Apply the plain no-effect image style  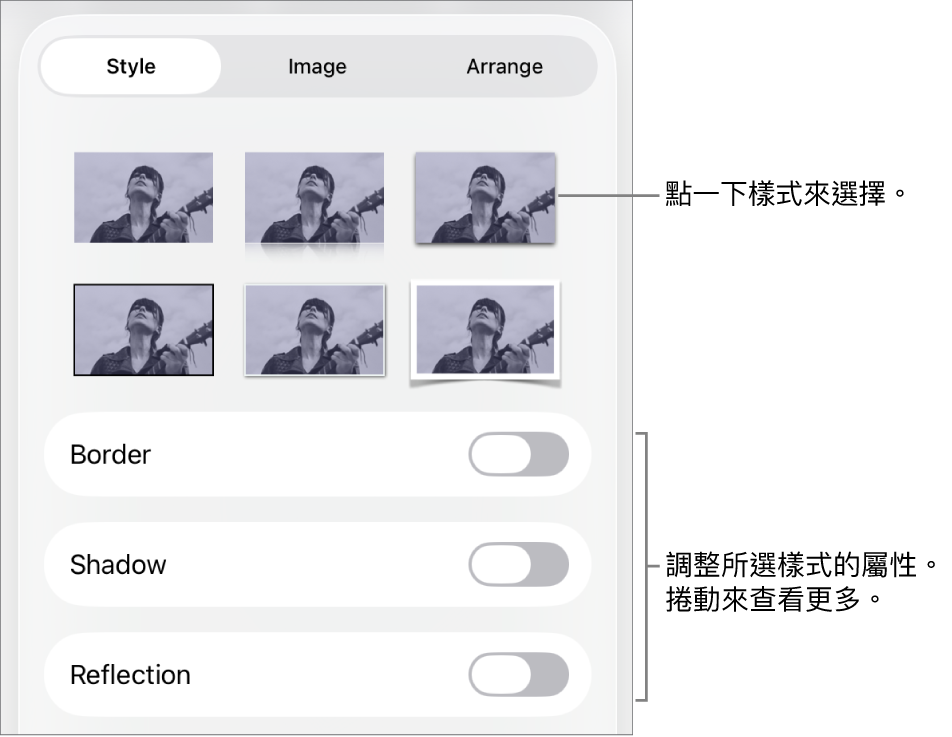coord(143,197)
